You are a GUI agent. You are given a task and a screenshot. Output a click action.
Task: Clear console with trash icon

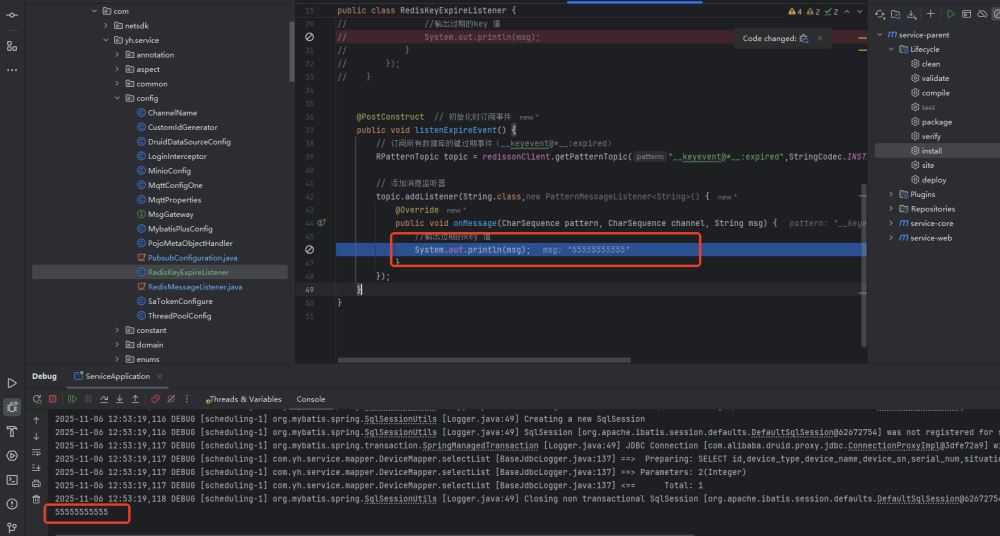(36, 499)
